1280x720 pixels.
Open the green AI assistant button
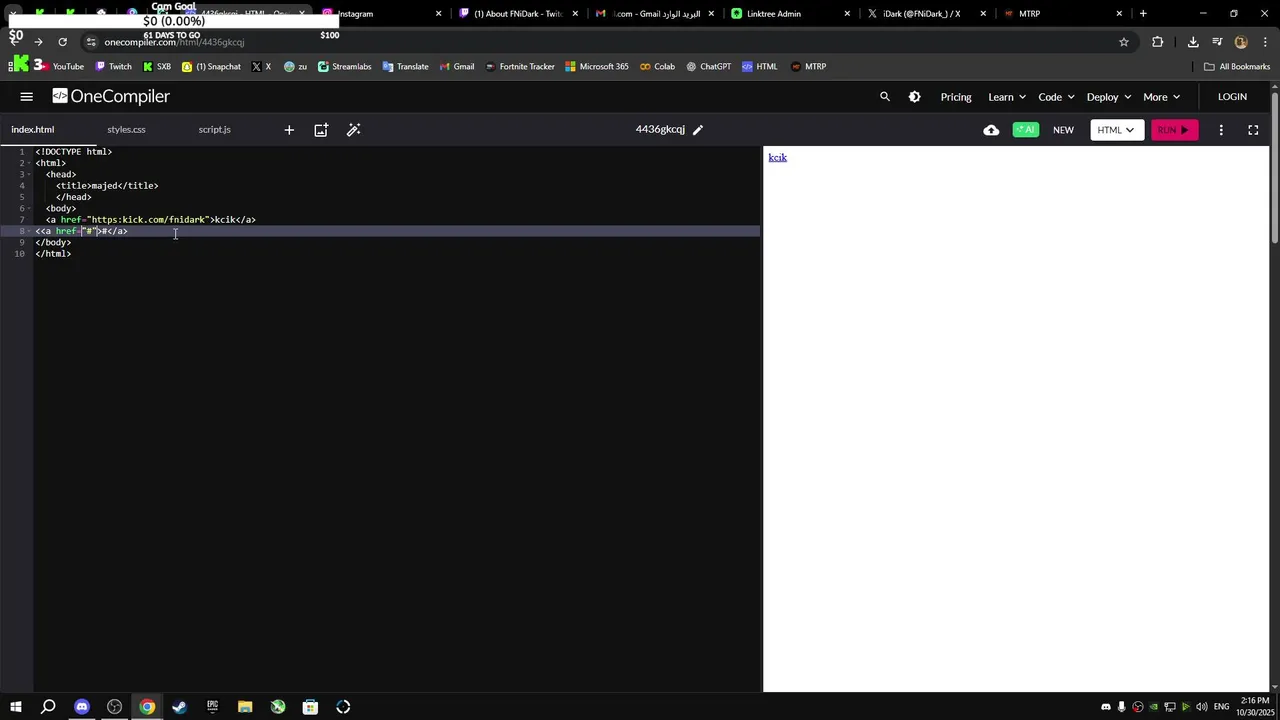tap(1026, 130)
